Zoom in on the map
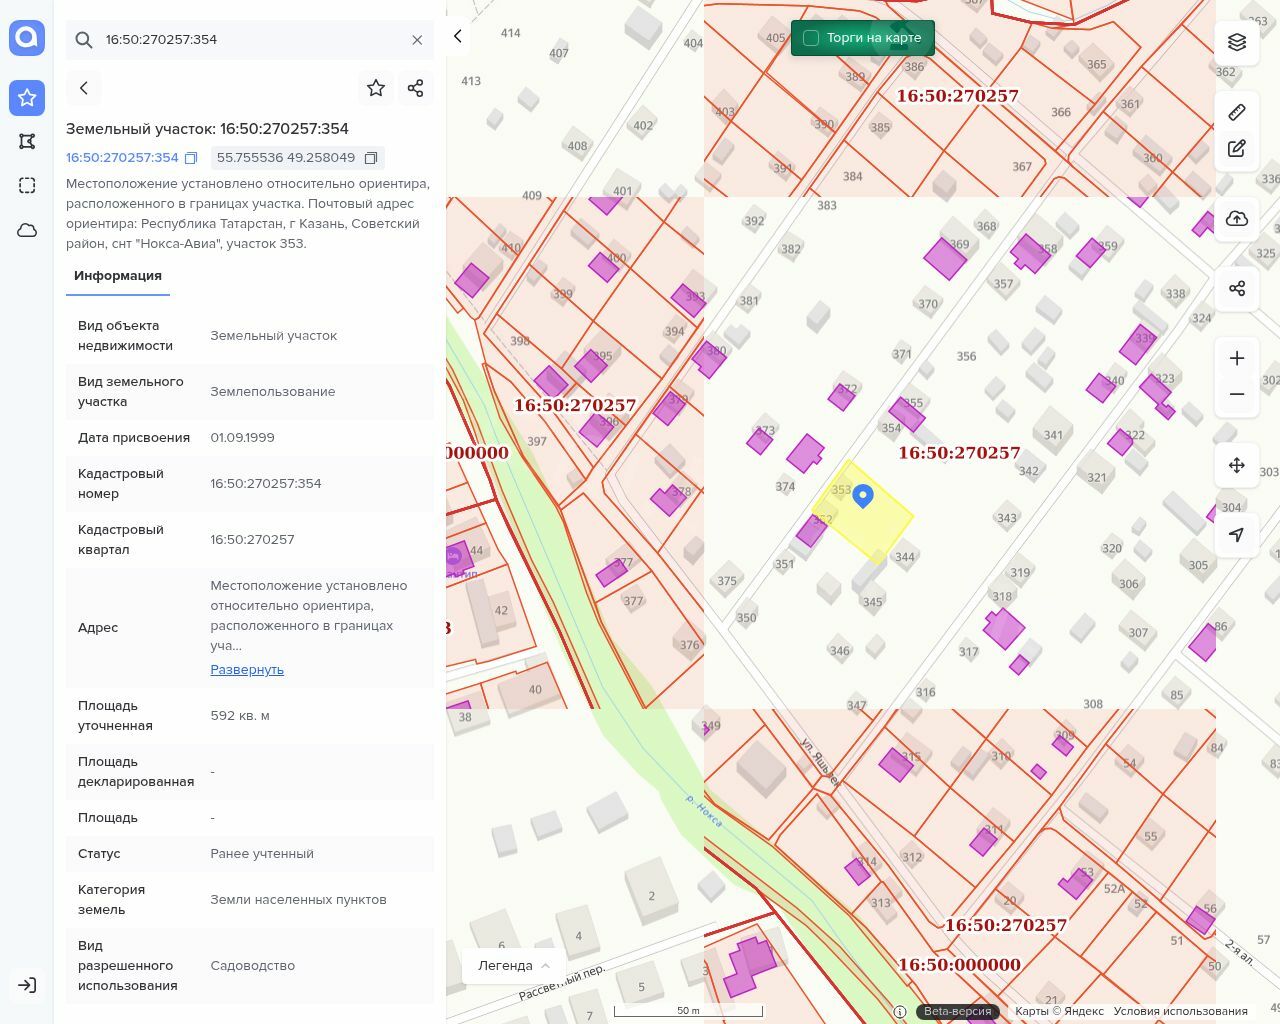Screen dimensions: 1280x1024 pyautogui.click(x=1237, y=358)
